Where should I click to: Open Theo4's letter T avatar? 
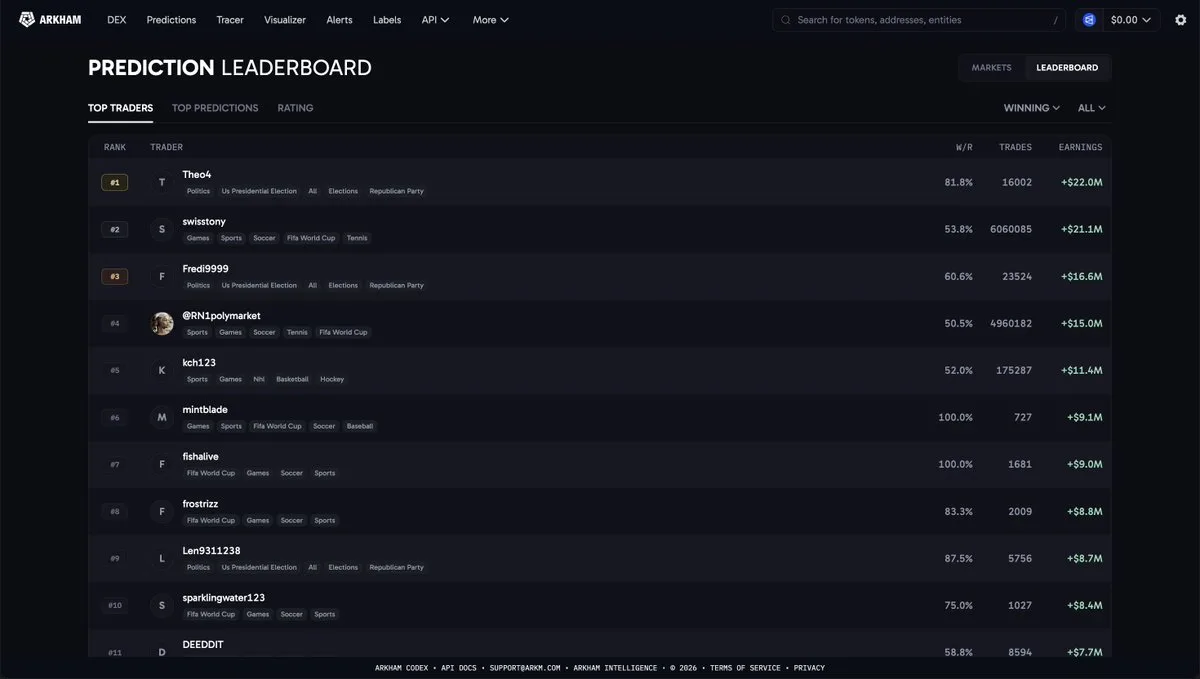pyautogui.click(x=162, y=182)
